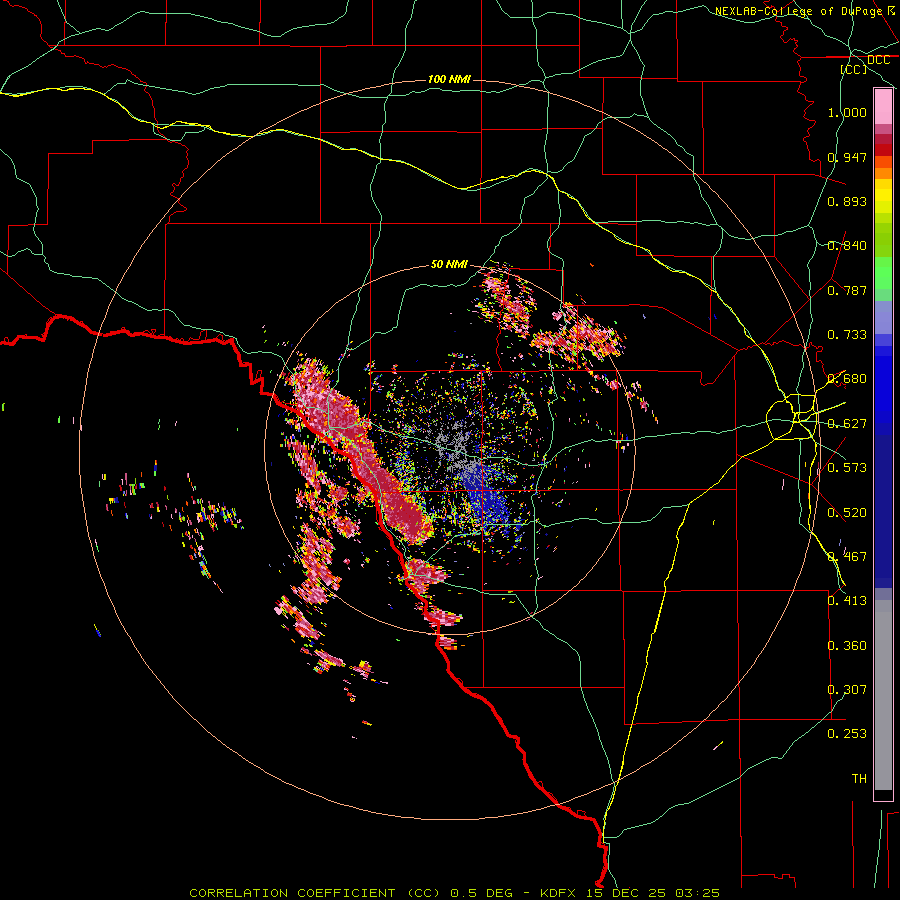Click the 0.733 scale value
Viewport: 900px width, 900px height.
[x=847, y=335]
